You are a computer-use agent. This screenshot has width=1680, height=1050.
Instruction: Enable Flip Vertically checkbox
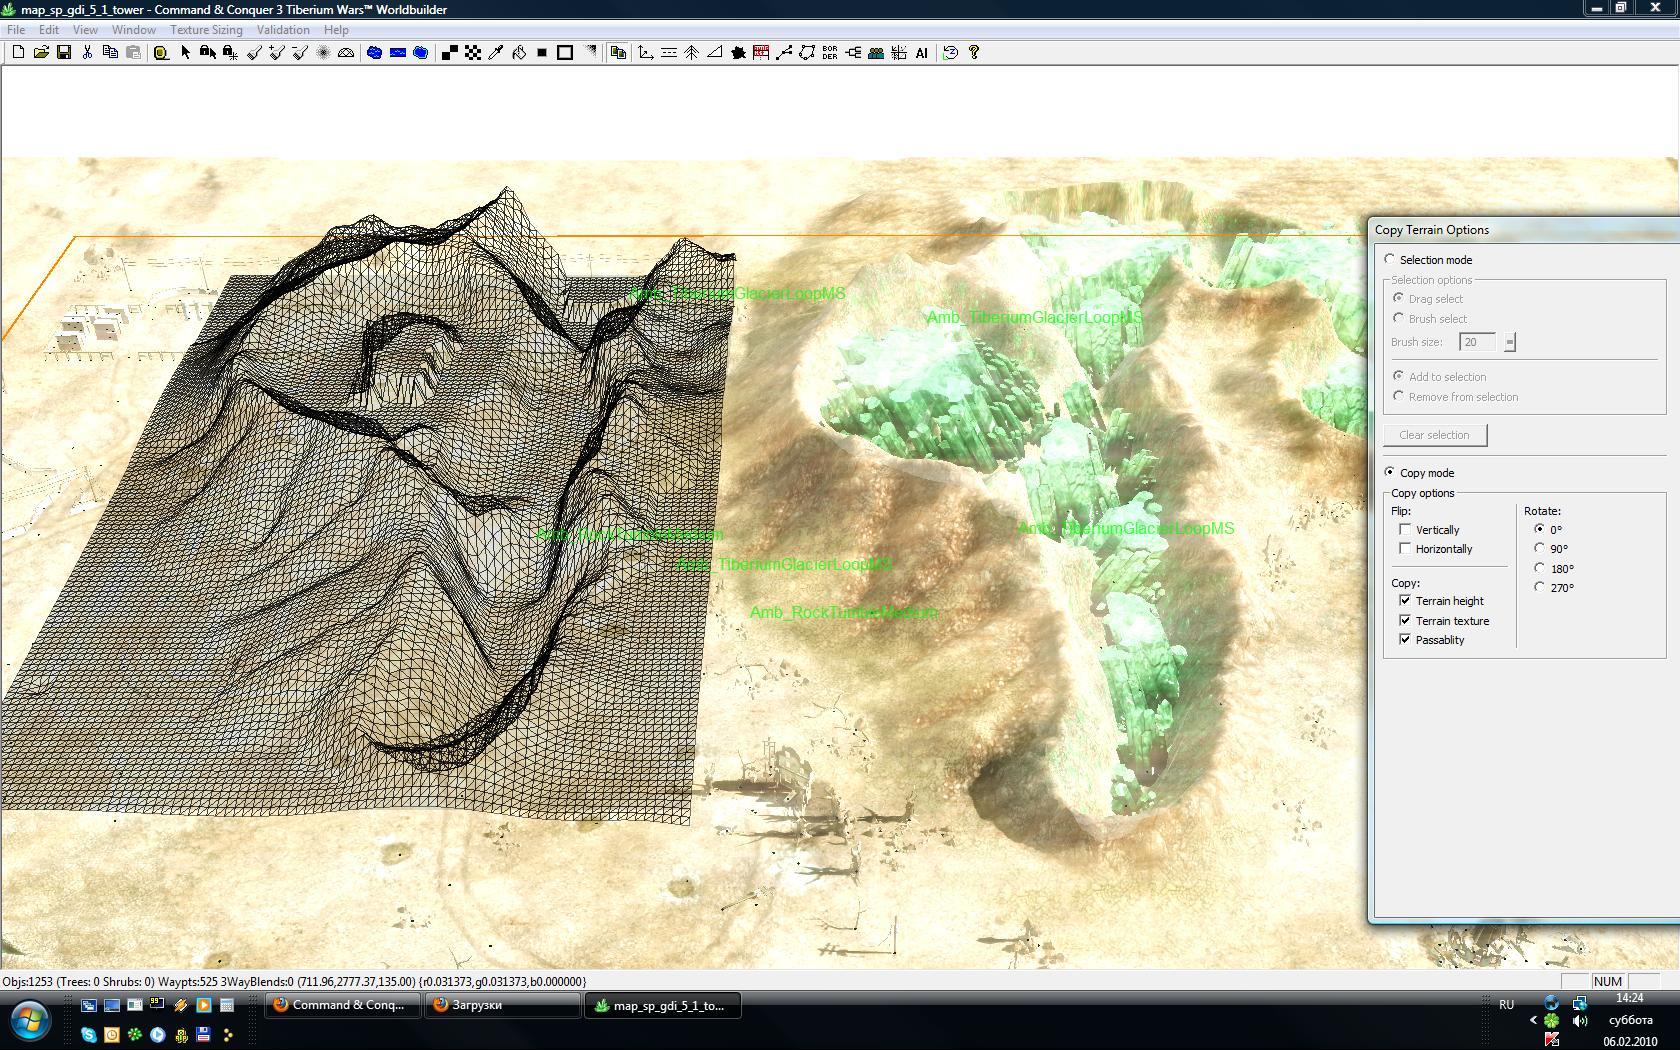click(1405, 529)
